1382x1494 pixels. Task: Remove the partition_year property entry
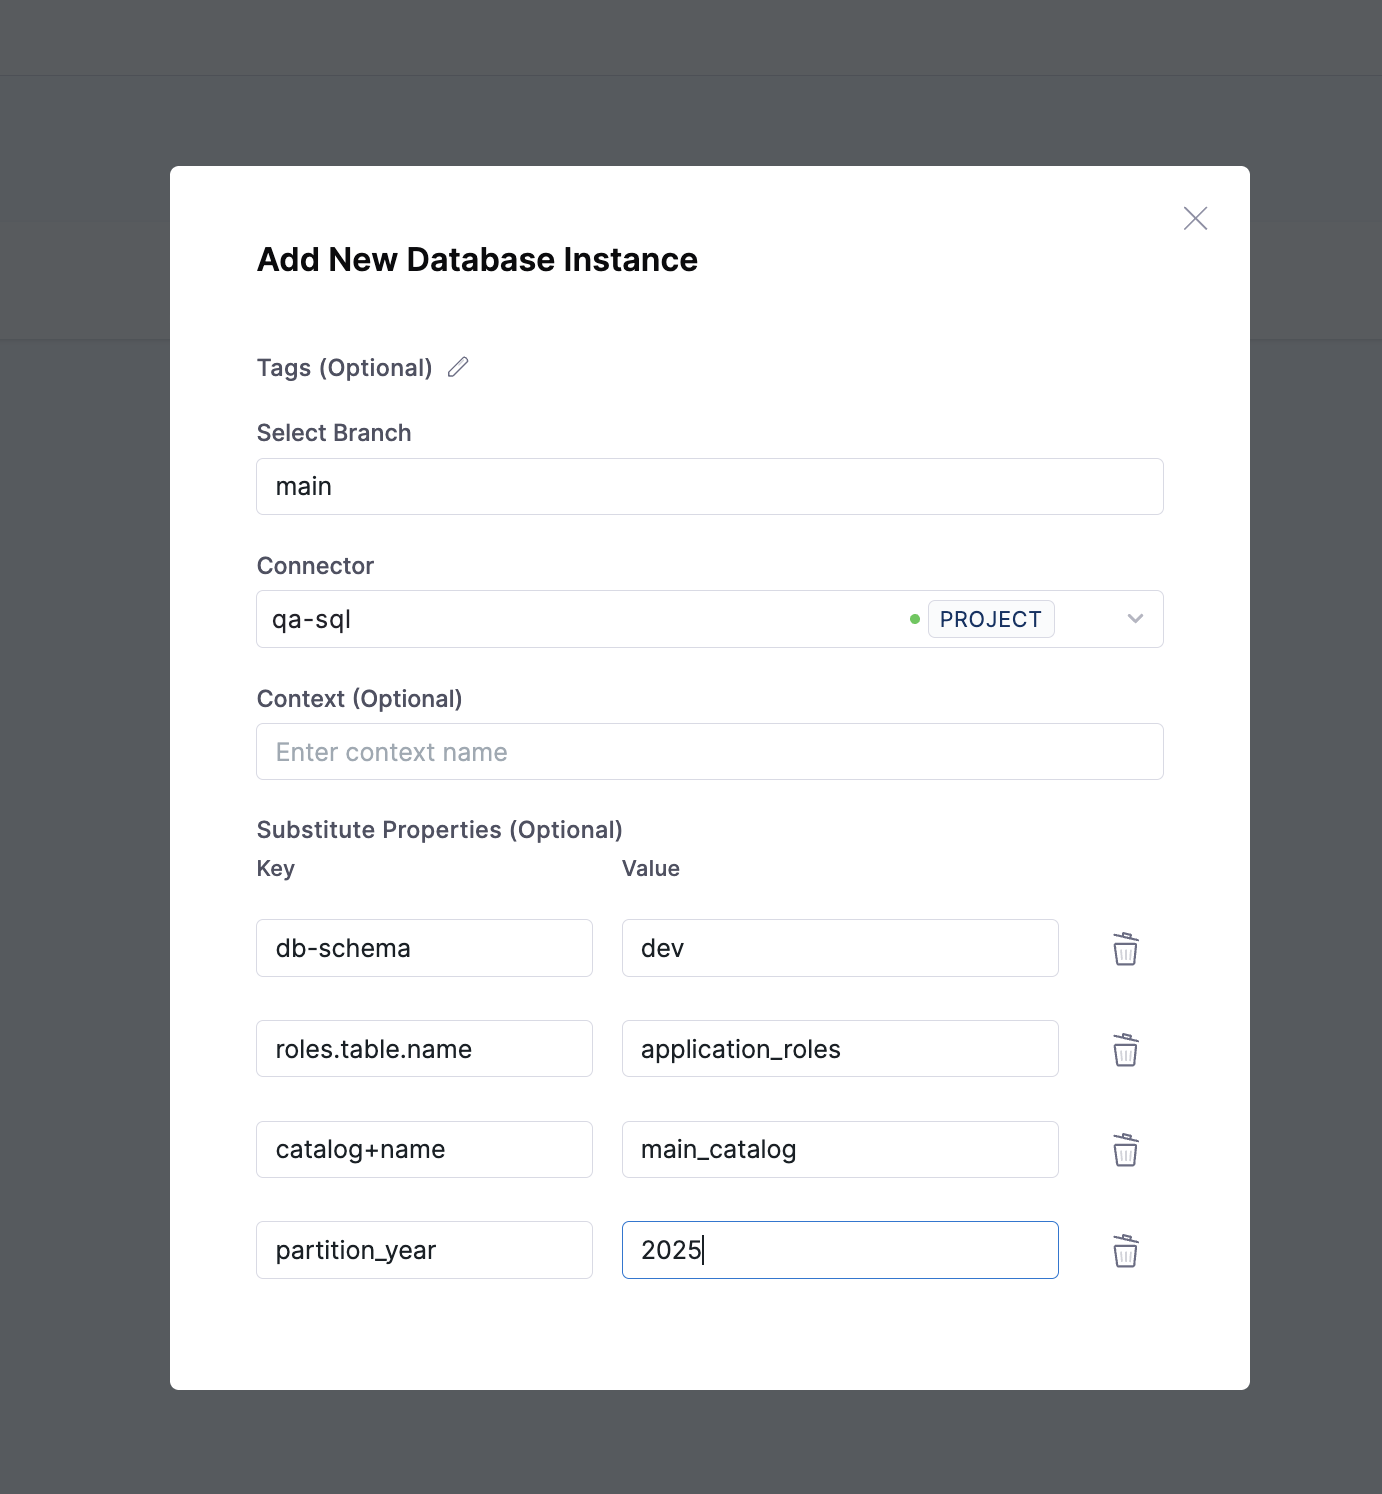(x=1125, y=1250)
